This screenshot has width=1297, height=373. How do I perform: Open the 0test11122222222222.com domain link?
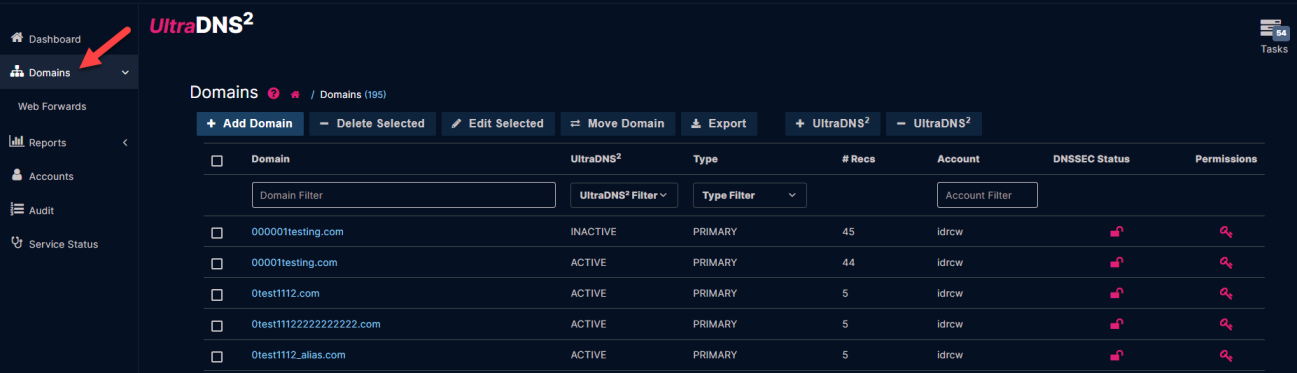click(x=316, y=325)
